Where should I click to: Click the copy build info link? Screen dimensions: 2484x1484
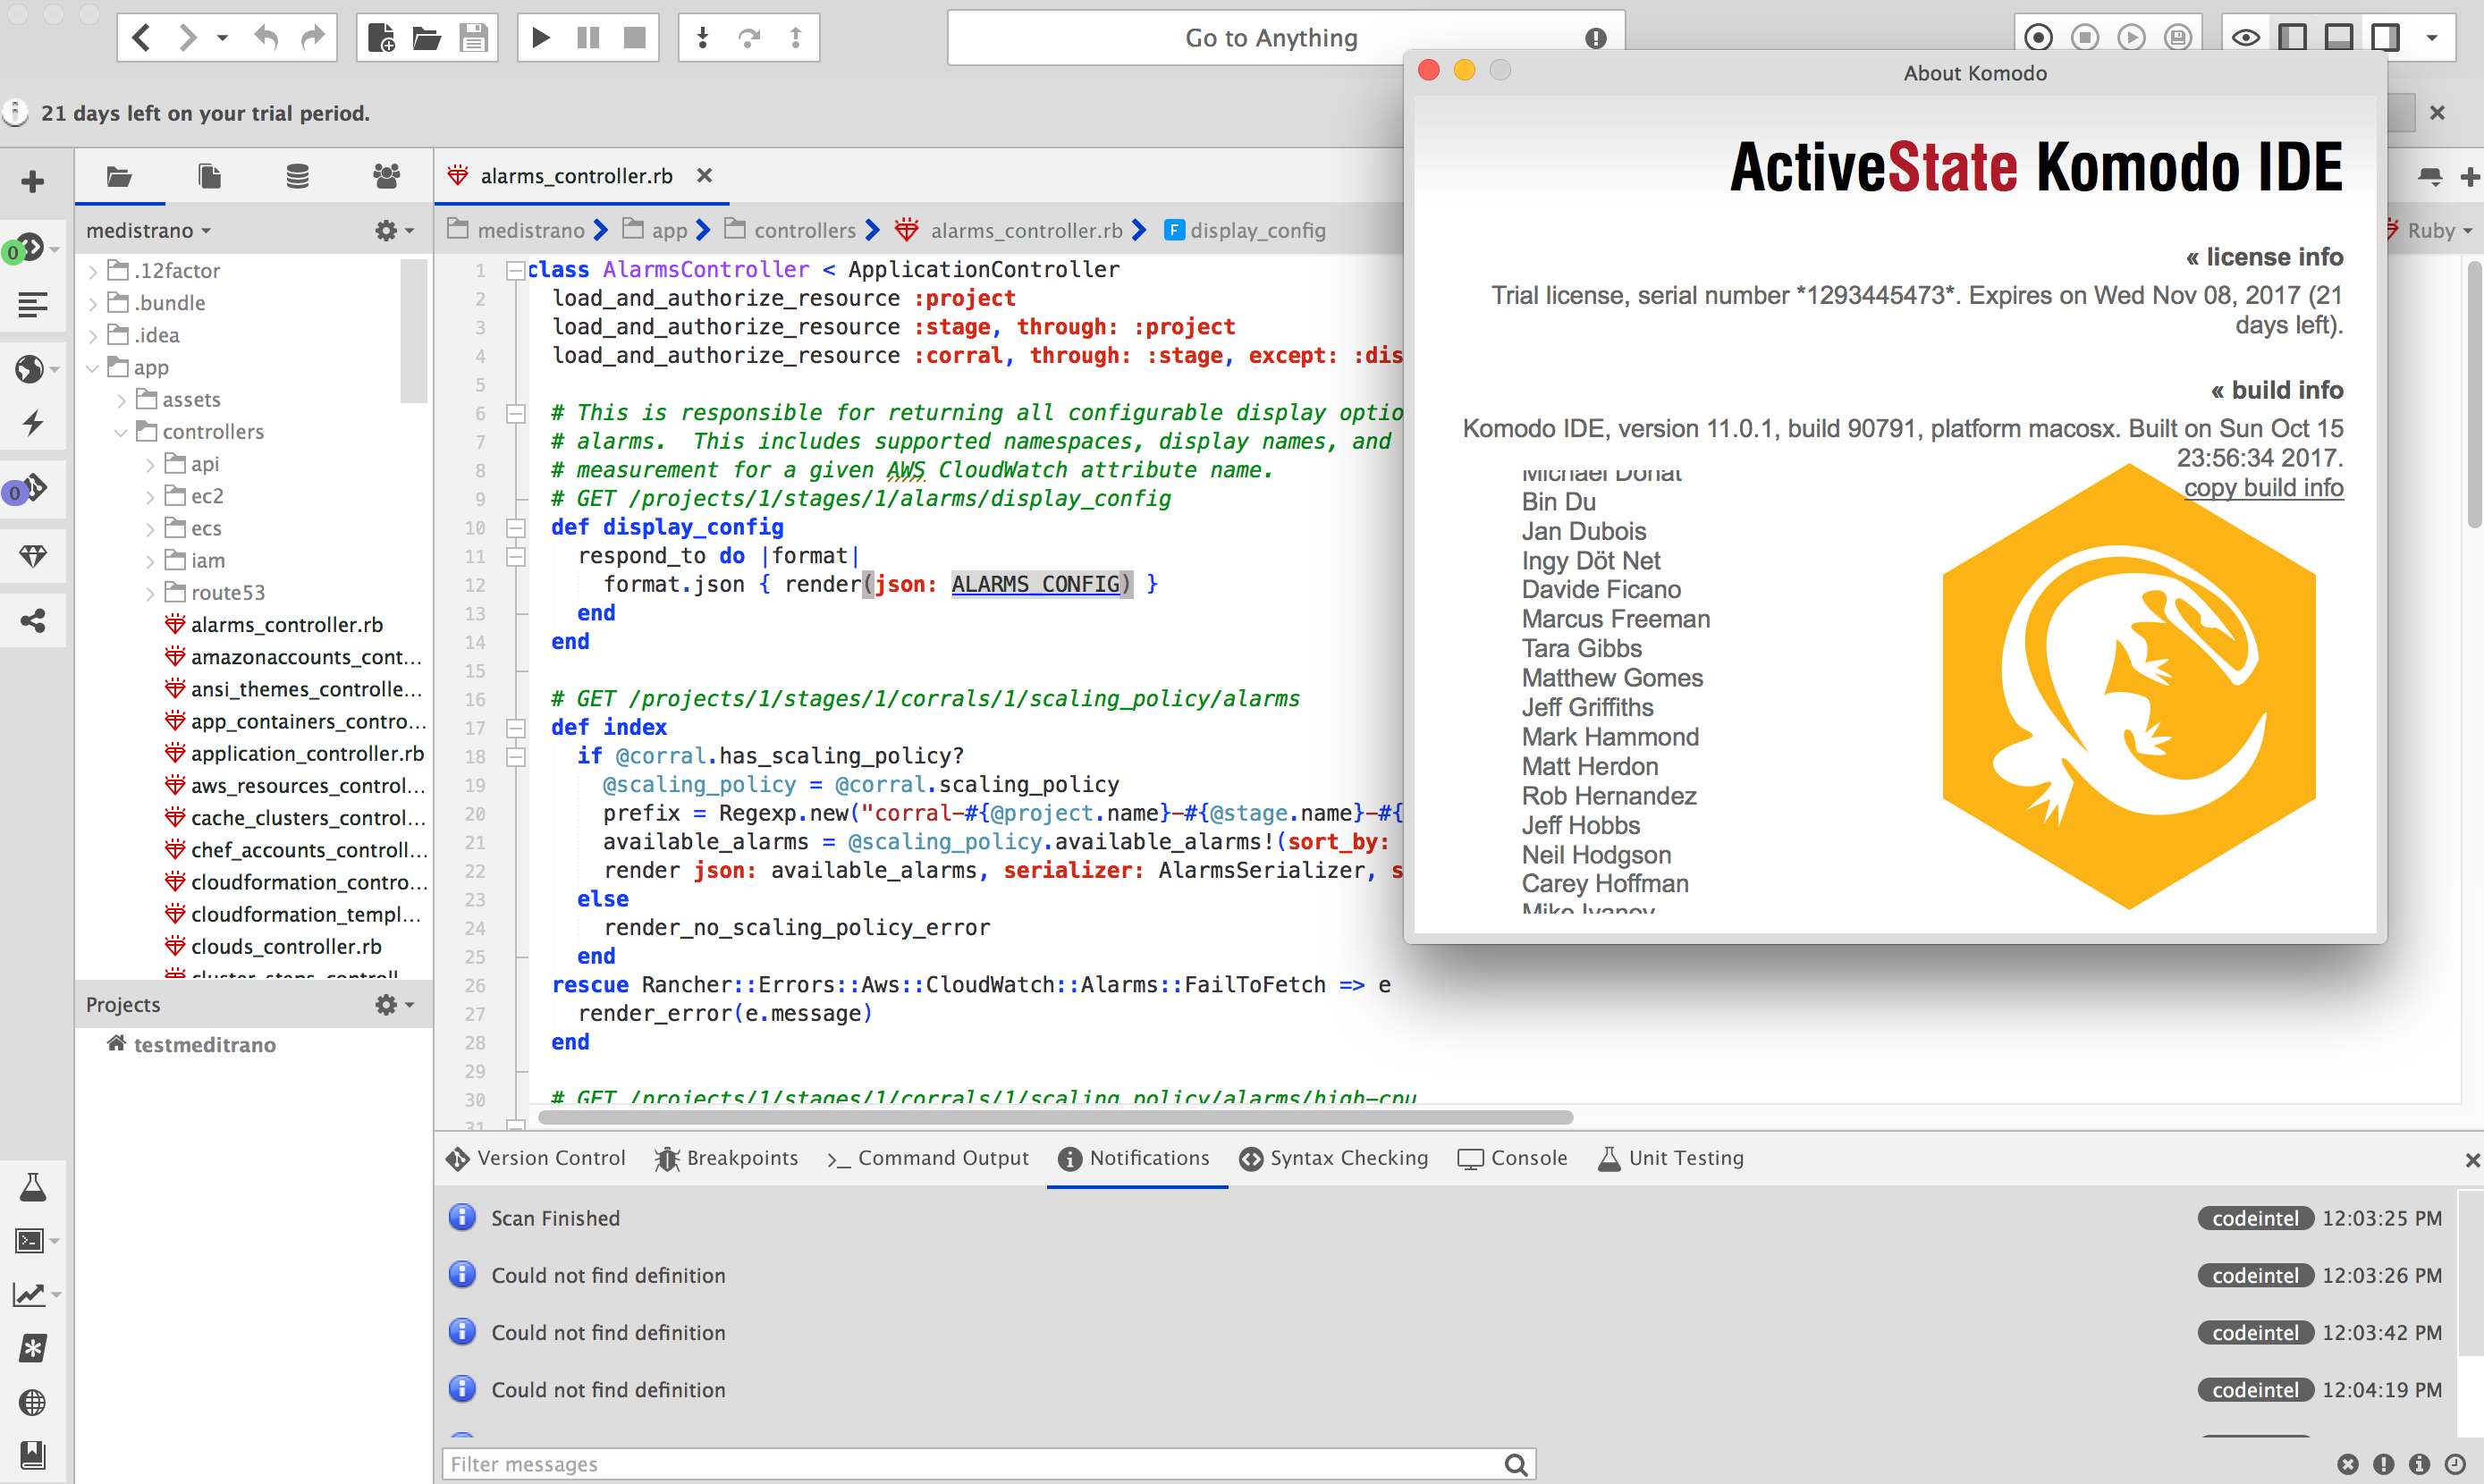[2262, 488]
